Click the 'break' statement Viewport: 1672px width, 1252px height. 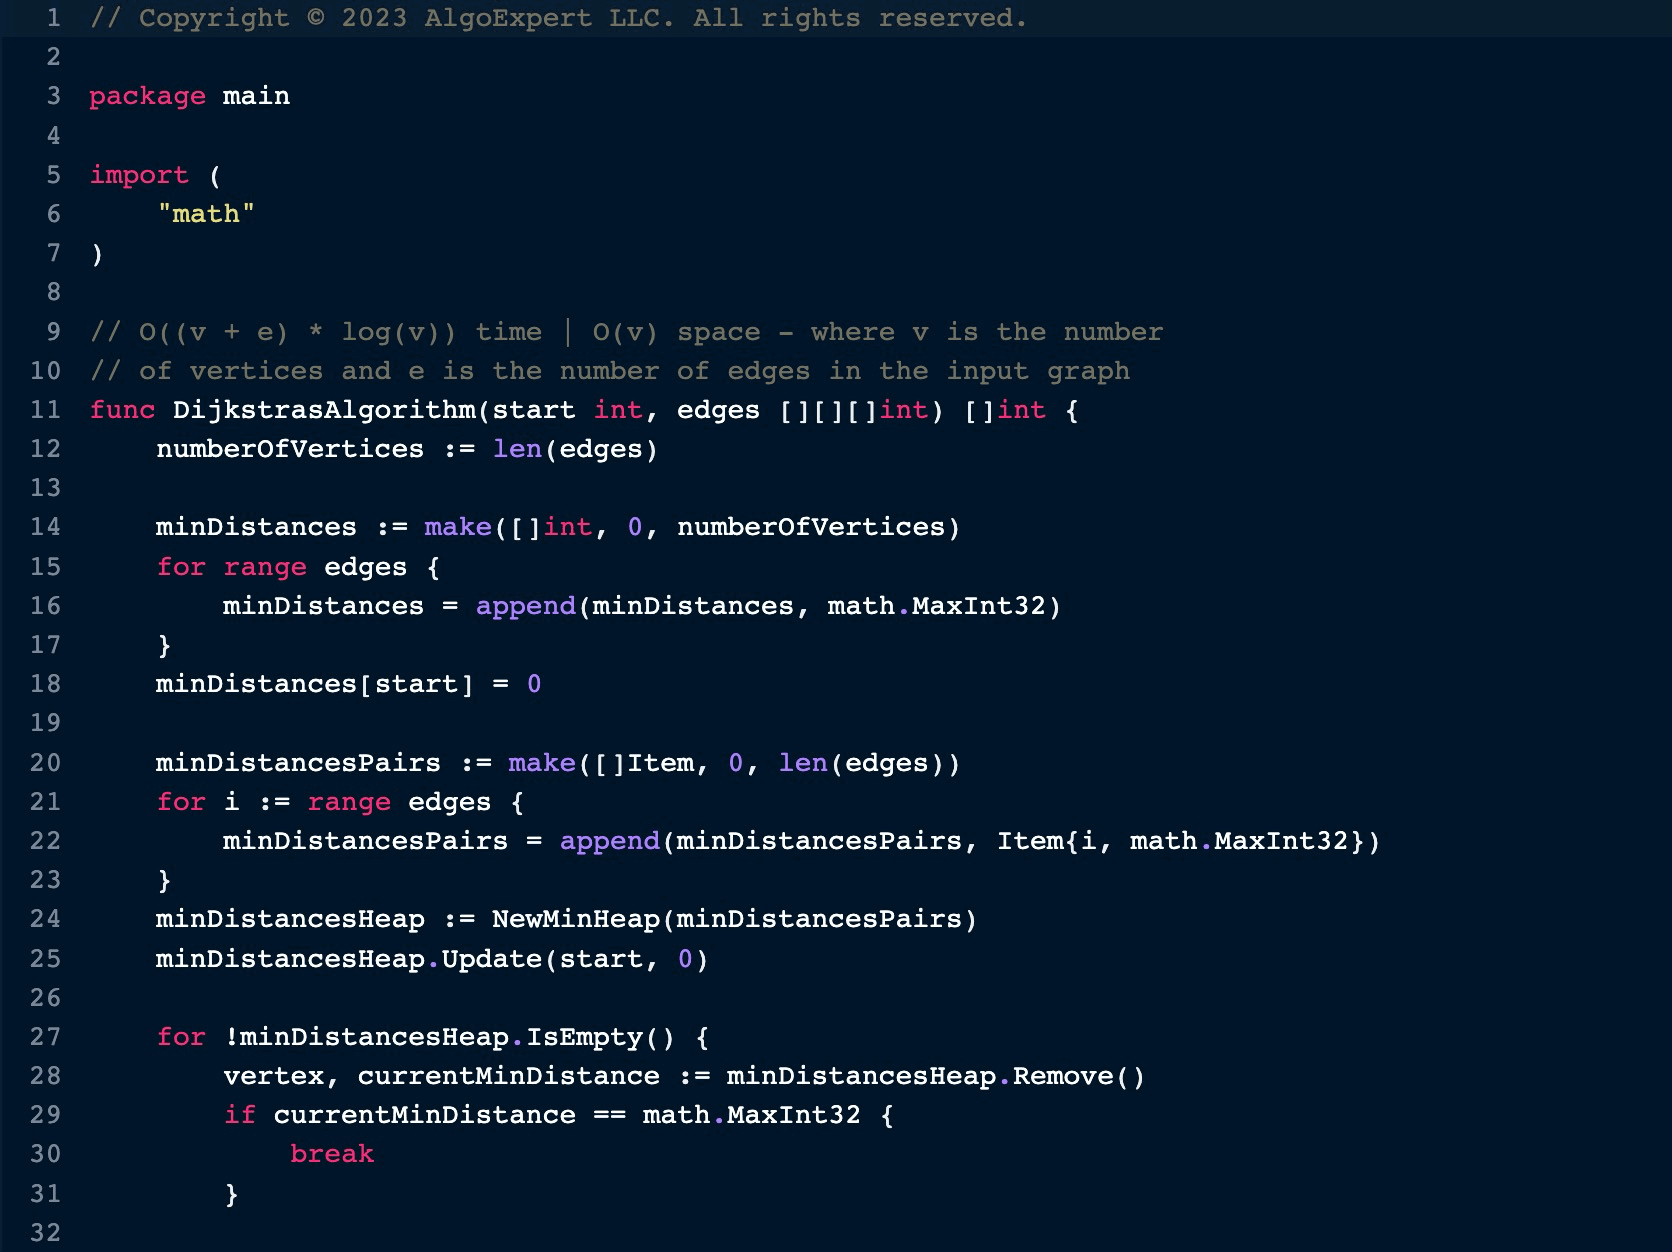[x=332, y=1154]
